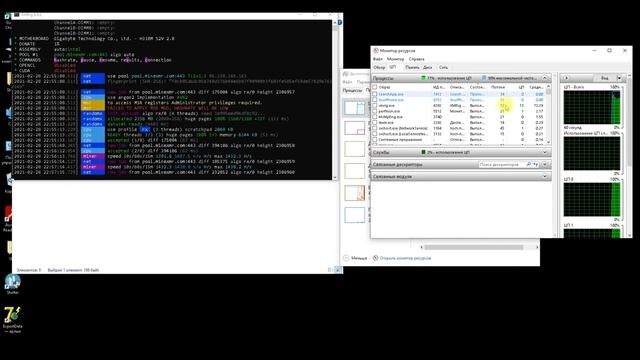Click the refresh icon beside the descriptor search
The width and height of the screenshot is (640, 360).
click(x=536, y=164)
